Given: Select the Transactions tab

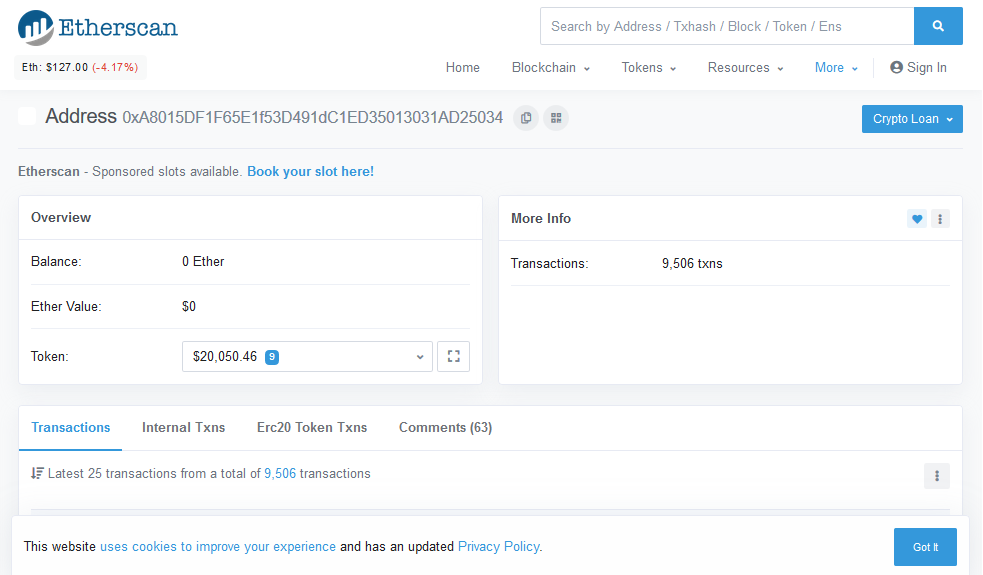Looking at the screenshot, I should pyautogui.click(x=71, y=428).
